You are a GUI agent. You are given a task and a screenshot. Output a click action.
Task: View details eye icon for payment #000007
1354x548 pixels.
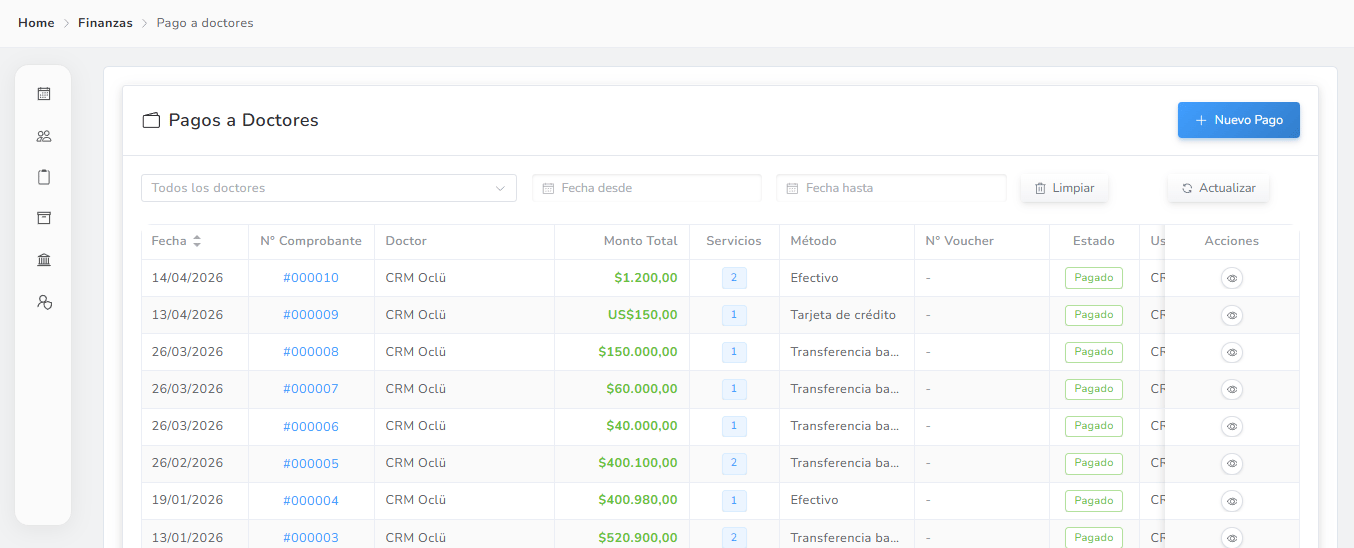coord(1232,389)
